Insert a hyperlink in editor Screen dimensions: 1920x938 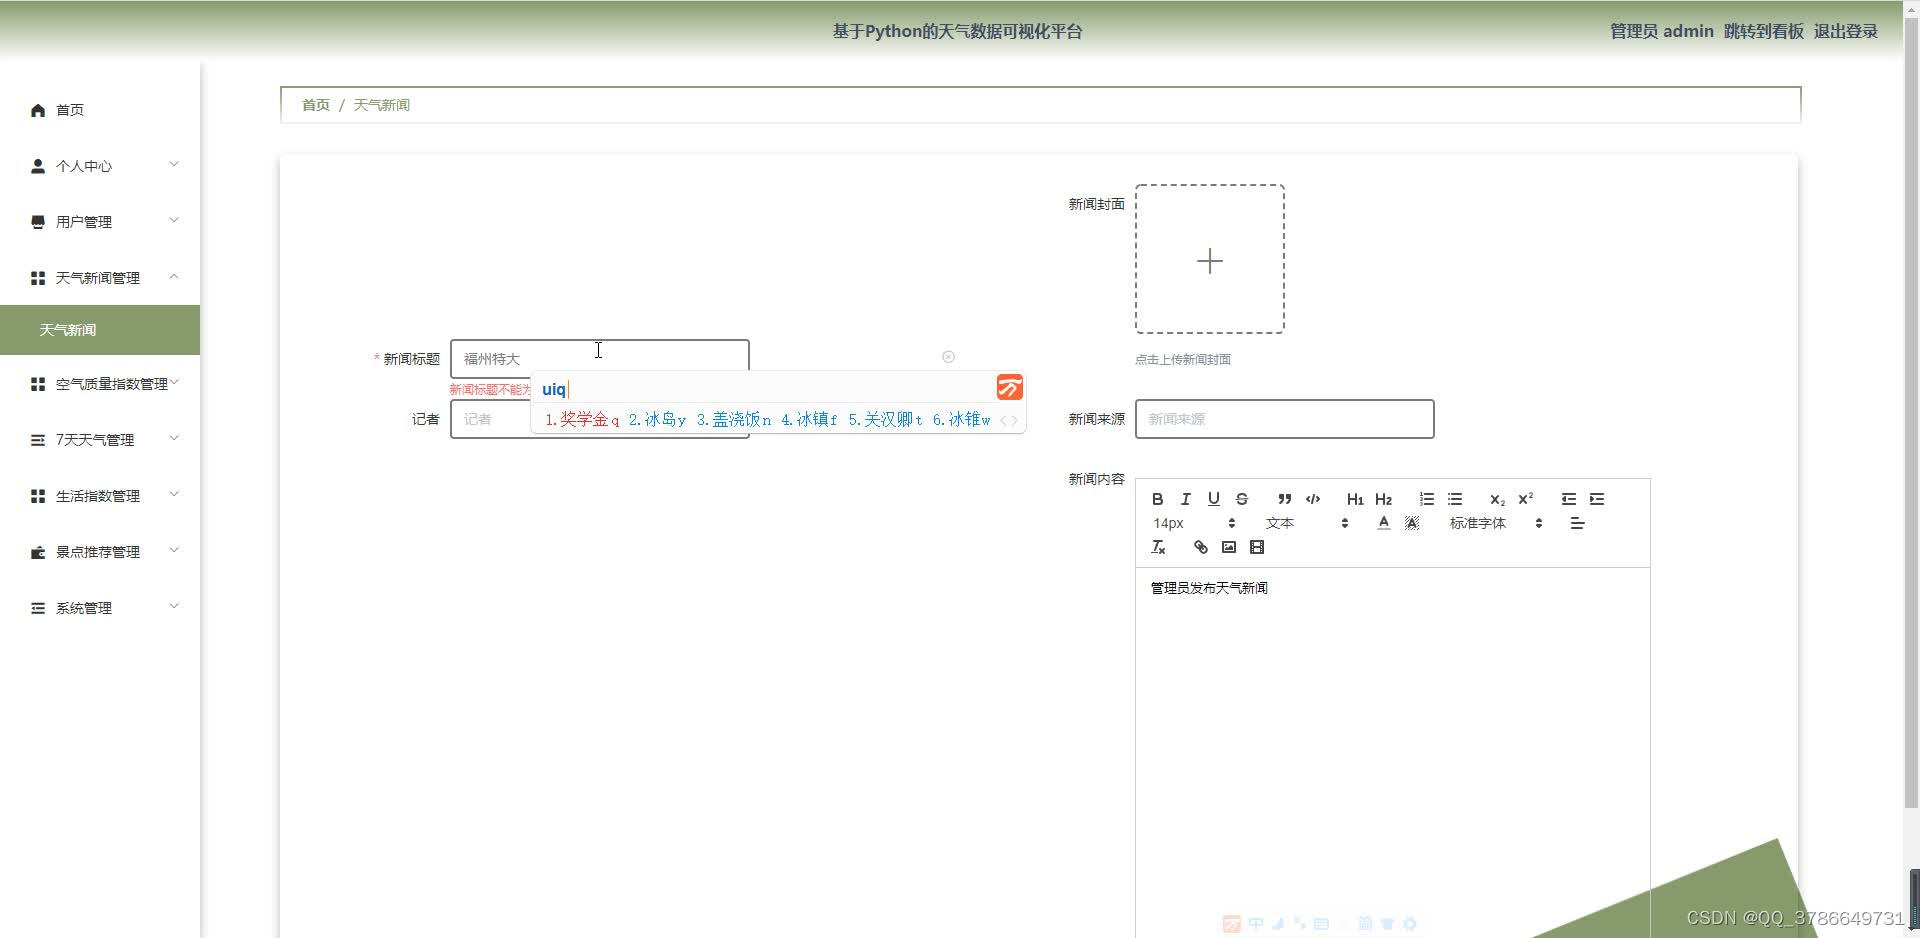coord(1200,547)
